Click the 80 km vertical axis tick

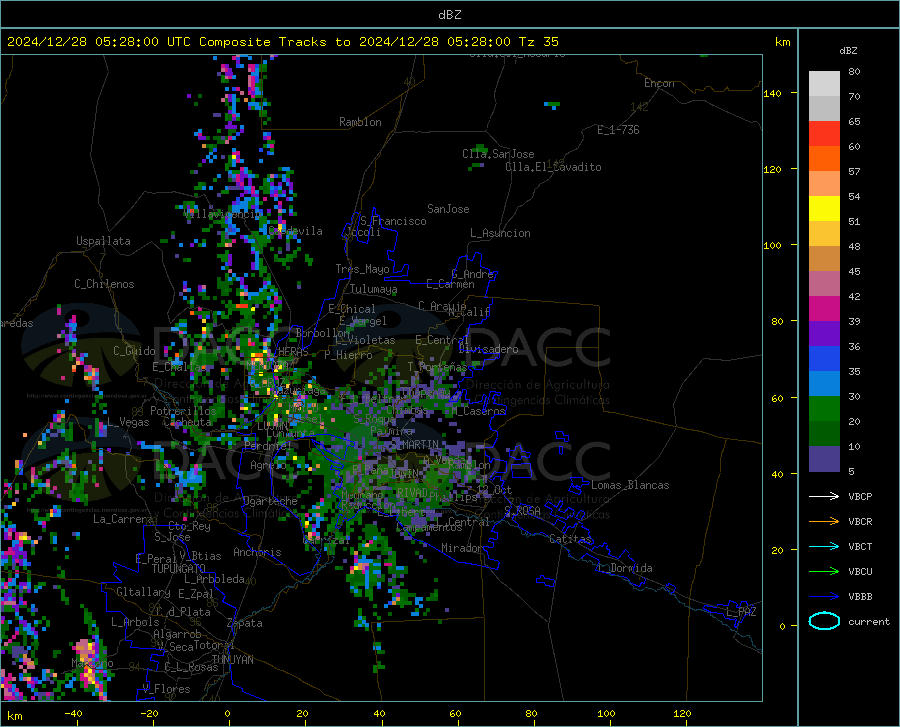click(777, 321)
